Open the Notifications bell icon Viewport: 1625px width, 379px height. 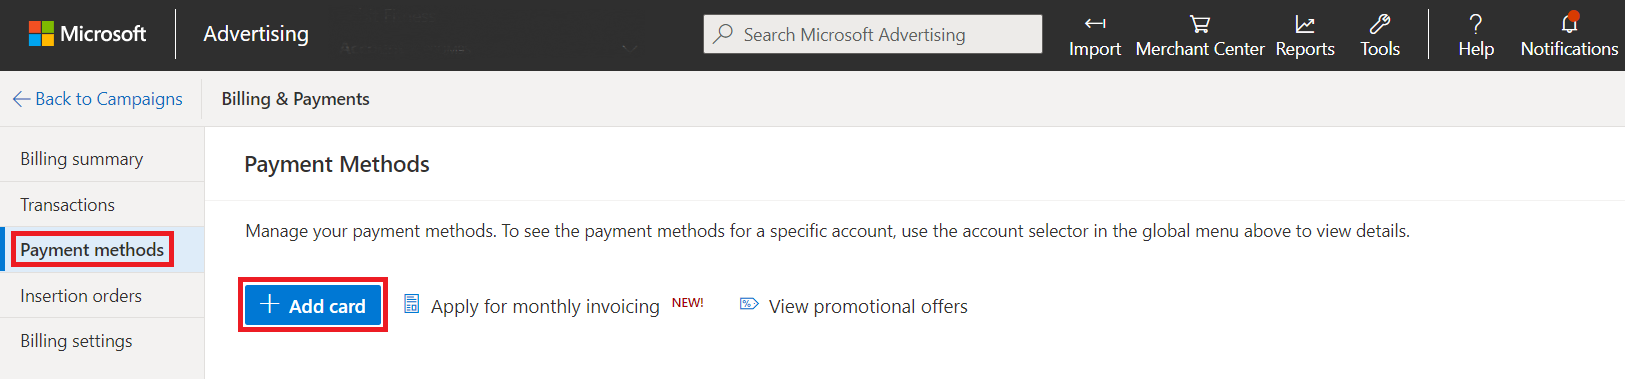(1570, 23)
